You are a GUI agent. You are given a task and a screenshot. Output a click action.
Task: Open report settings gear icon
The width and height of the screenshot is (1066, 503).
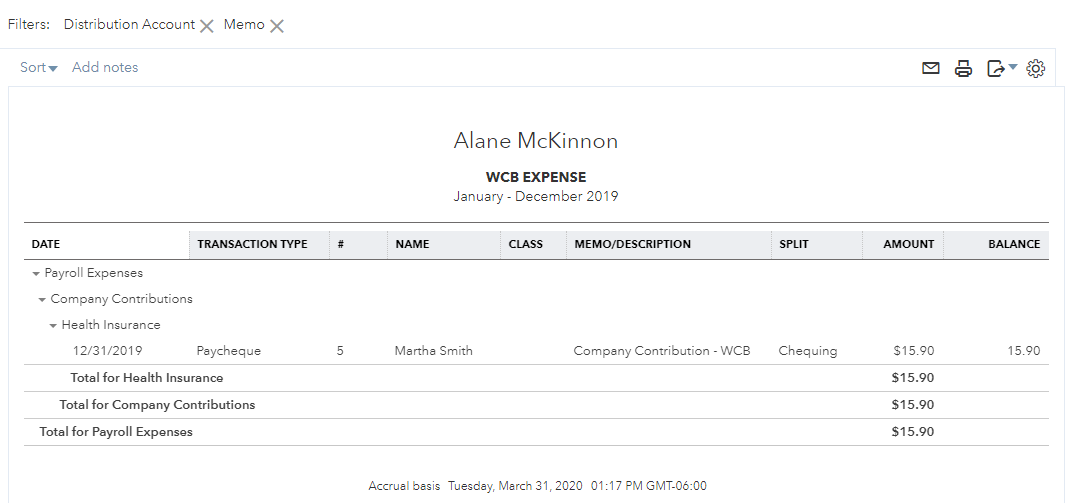click(1036, 68)
